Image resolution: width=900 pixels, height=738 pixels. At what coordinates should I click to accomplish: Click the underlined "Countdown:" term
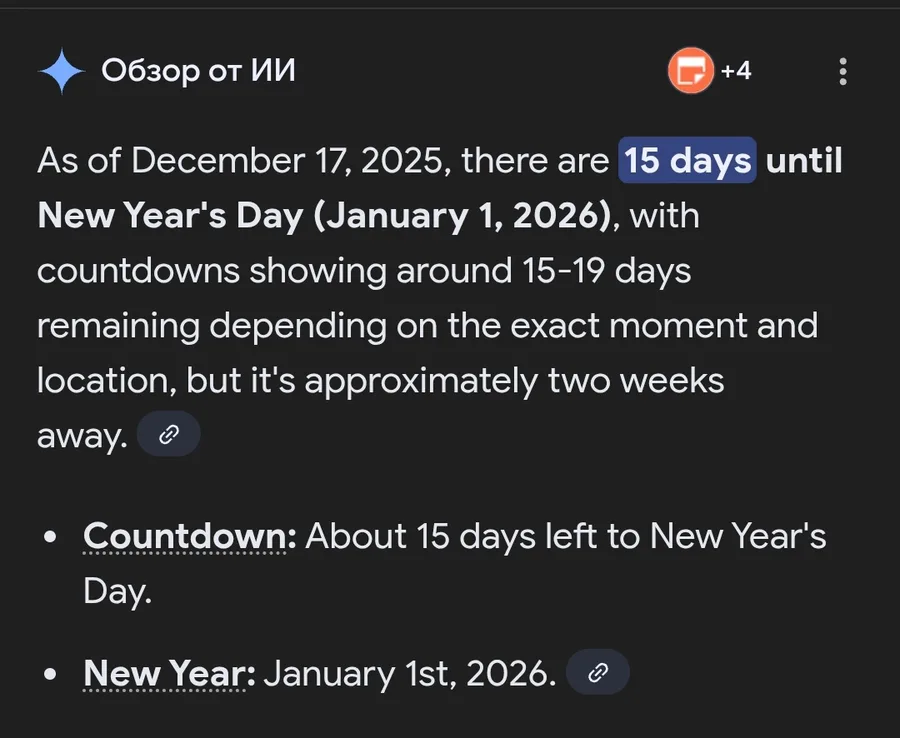click(x=190, y=537)
